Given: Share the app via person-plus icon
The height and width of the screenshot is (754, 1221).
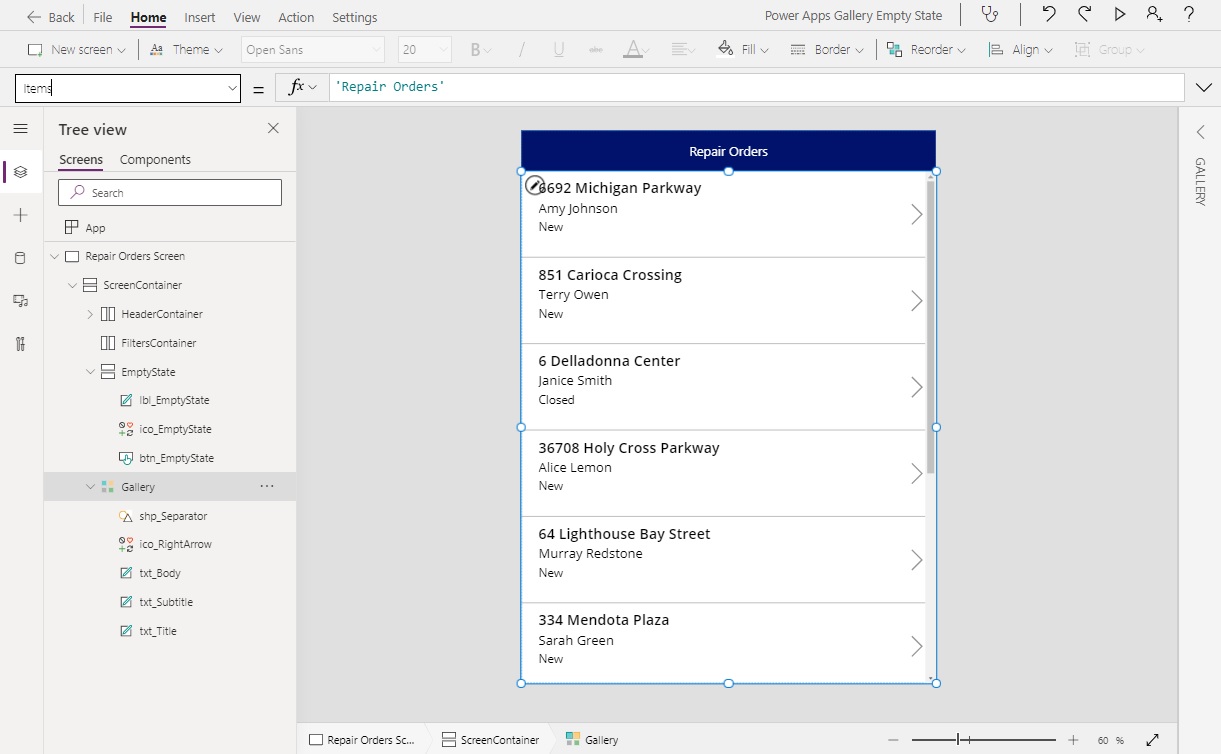Looking at the screenshot, I should point(1152,15).
